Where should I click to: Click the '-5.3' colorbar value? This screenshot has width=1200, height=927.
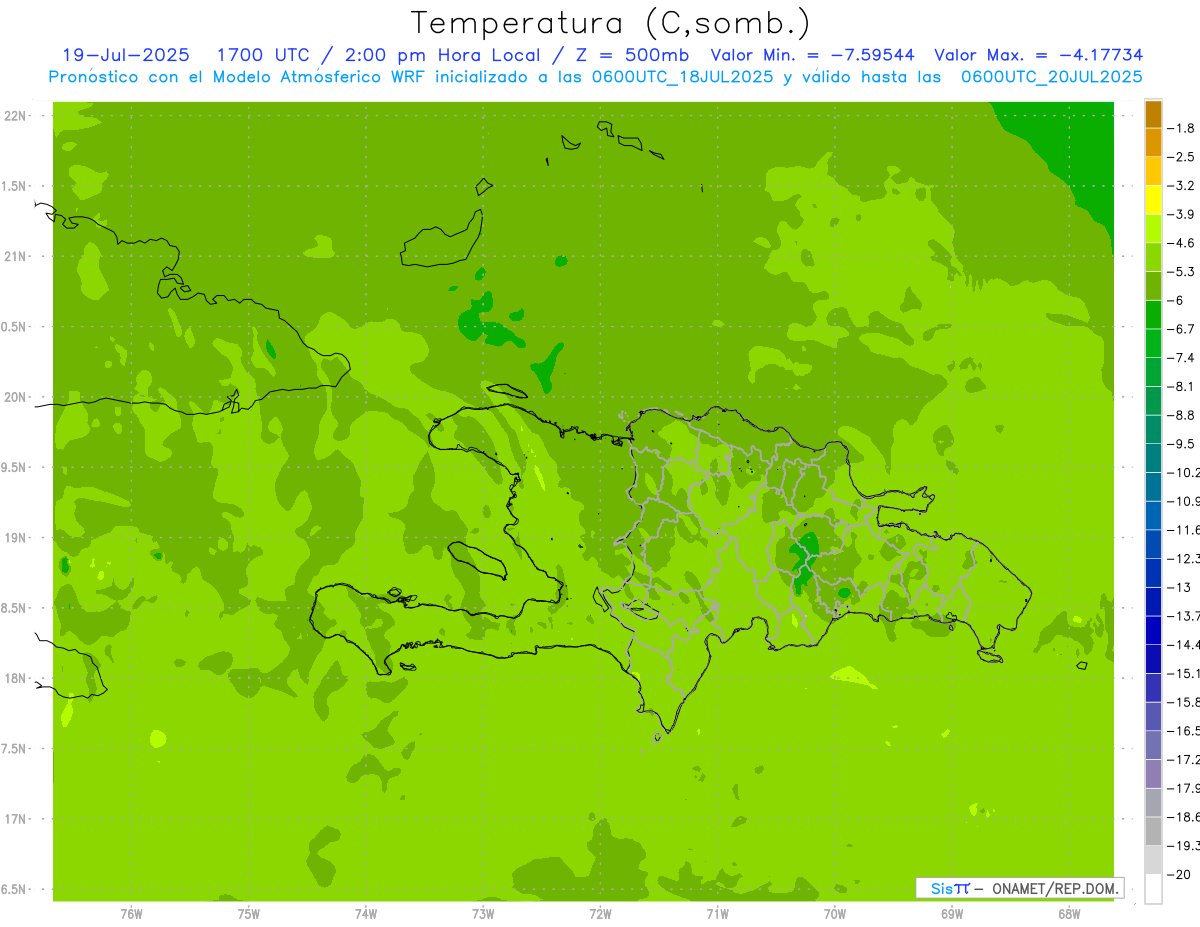[1183, 272]
